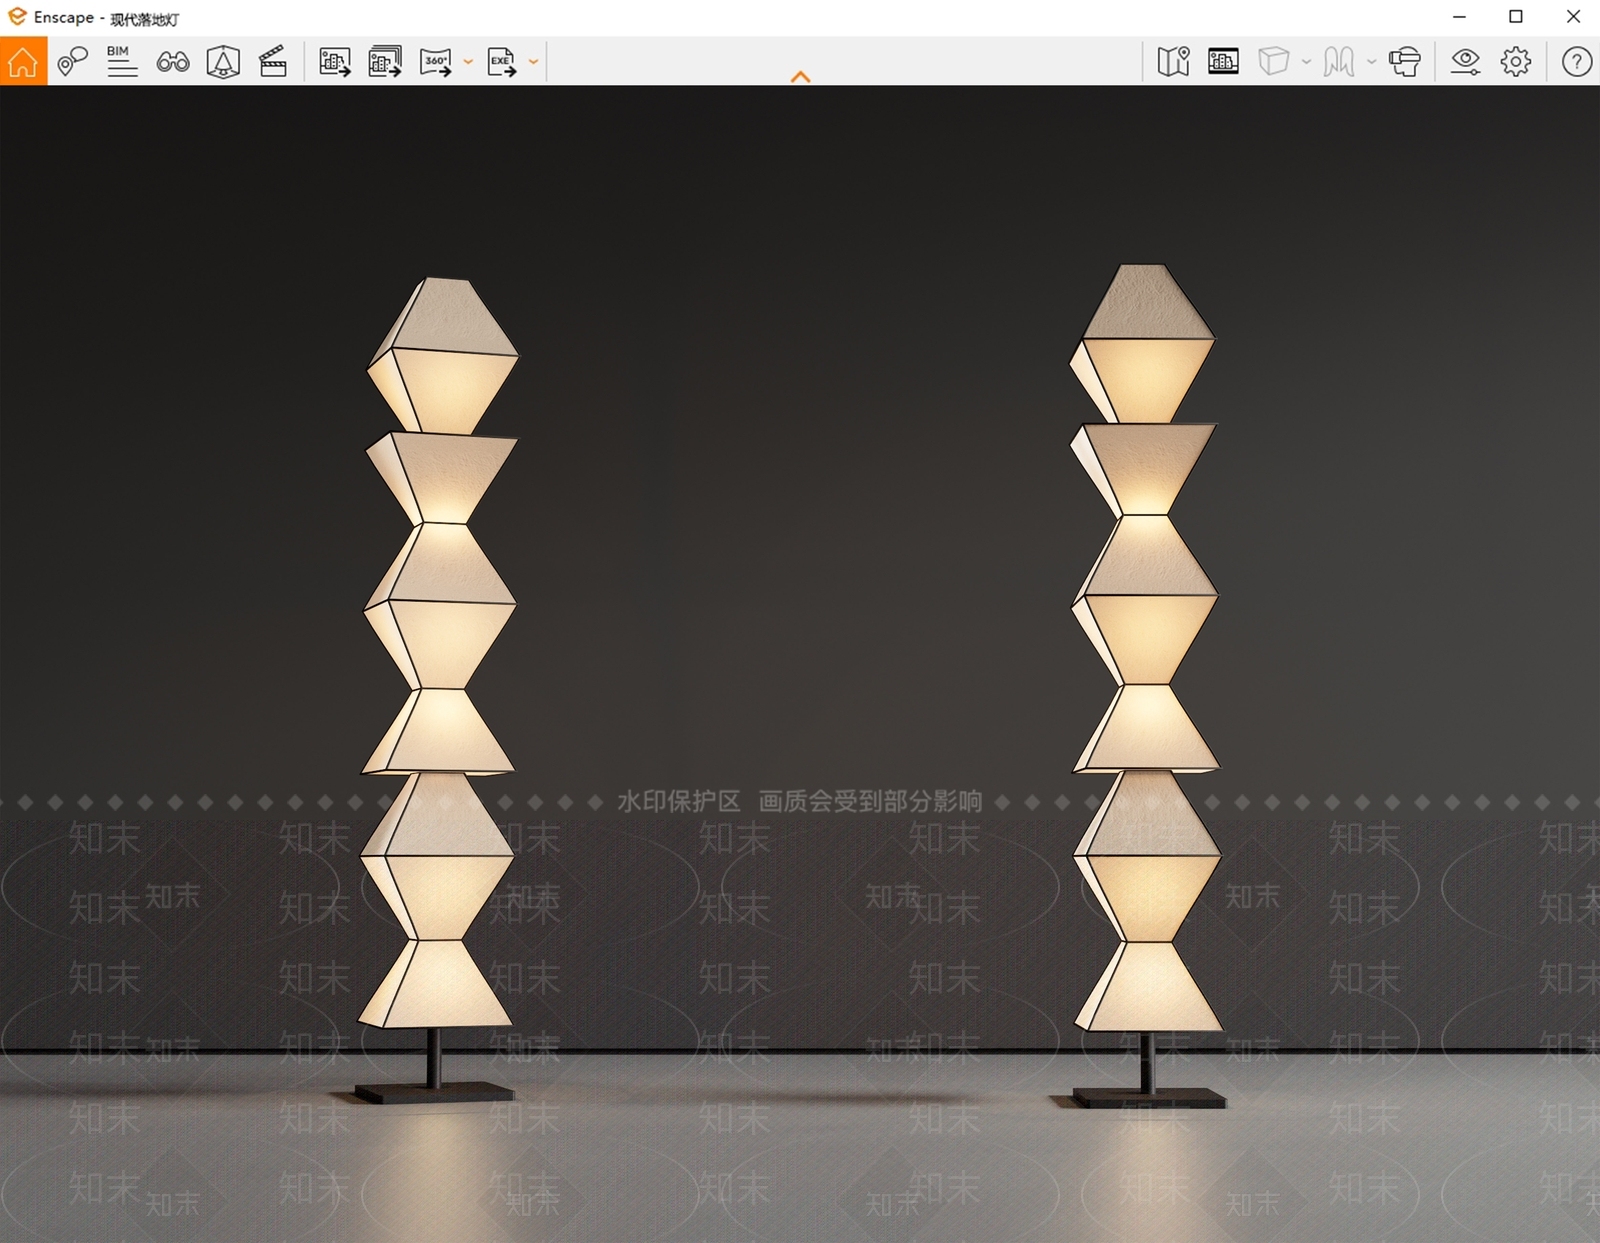Image resolution: width=1600 pixels, height=1243 pixels.
Task: Minimize the Enscape window
Action: [x=1460, y=17]
